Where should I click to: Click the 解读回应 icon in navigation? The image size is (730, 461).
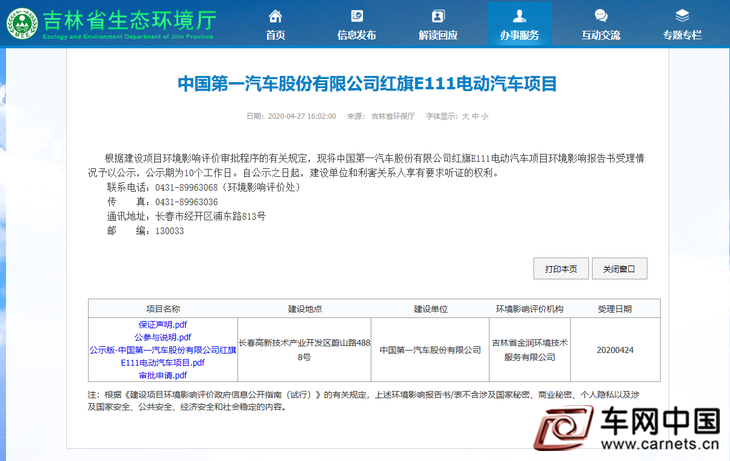(438, 16)
